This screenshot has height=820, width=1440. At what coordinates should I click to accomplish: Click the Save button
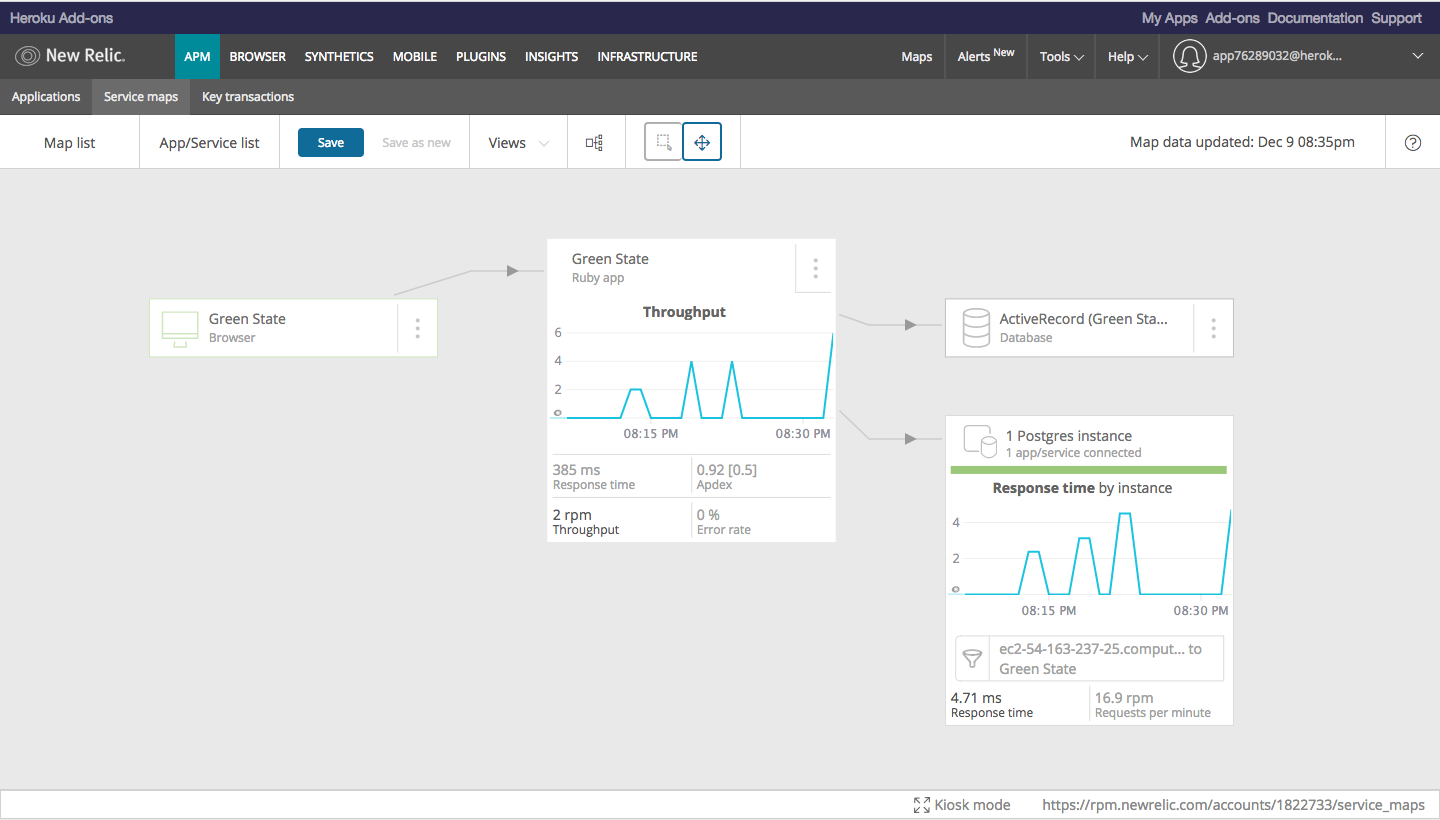331,143
